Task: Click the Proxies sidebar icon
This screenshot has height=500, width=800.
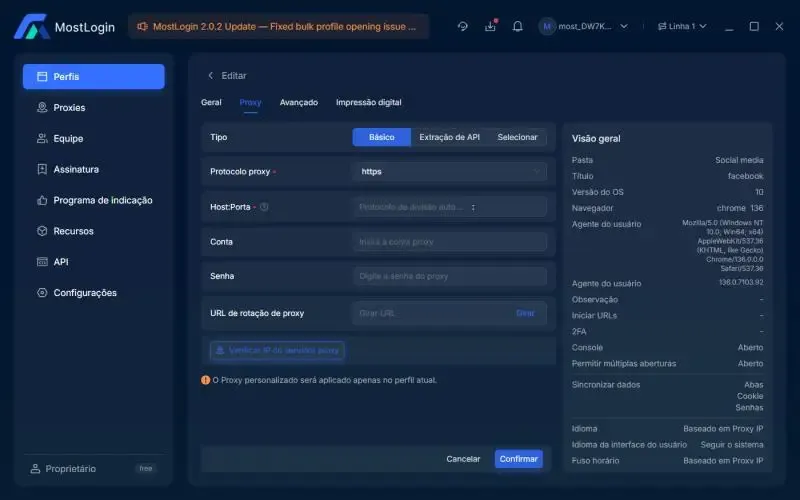Action: click(x=42, y=107)
